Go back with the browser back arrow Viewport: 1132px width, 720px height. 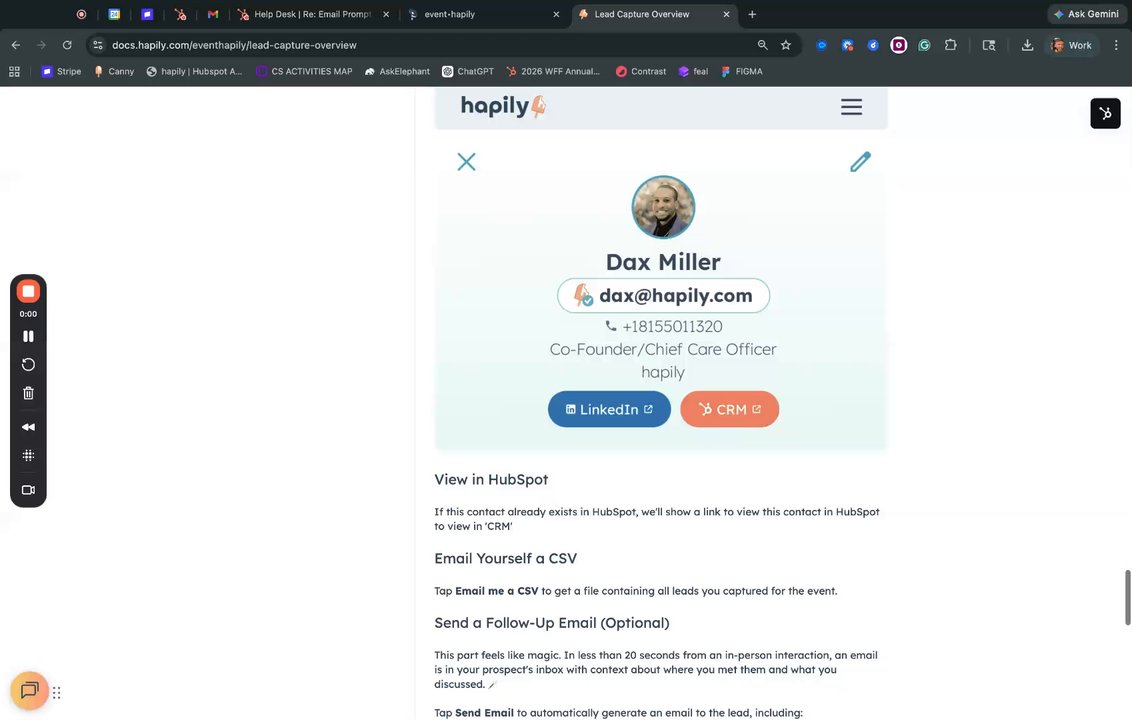click(x=16, y=45)
